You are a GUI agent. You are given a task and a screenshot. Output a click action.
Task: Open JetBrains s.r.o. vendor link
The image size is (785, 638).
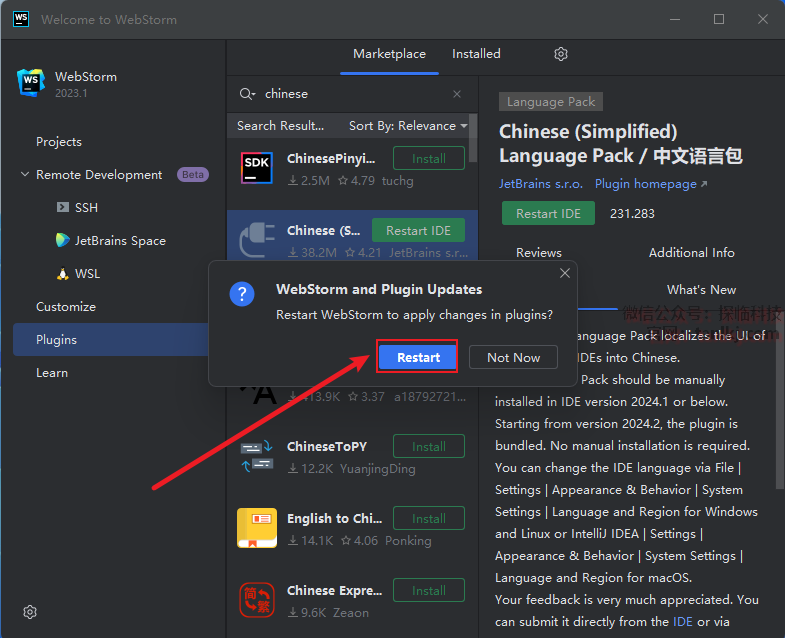(x=541, y=184)
